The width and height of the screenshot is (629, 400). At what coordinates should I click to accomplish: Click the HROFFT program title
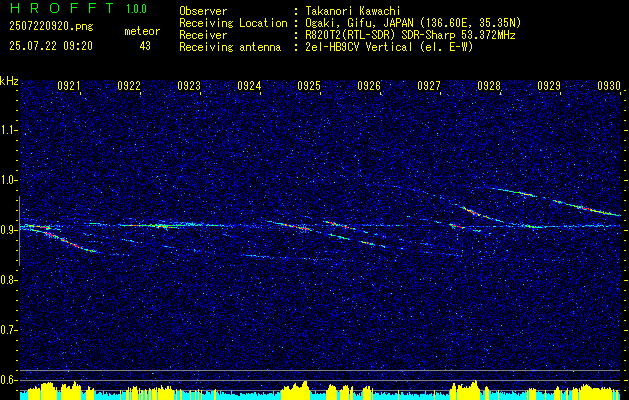pyautogui.click(x=62, y=8)
